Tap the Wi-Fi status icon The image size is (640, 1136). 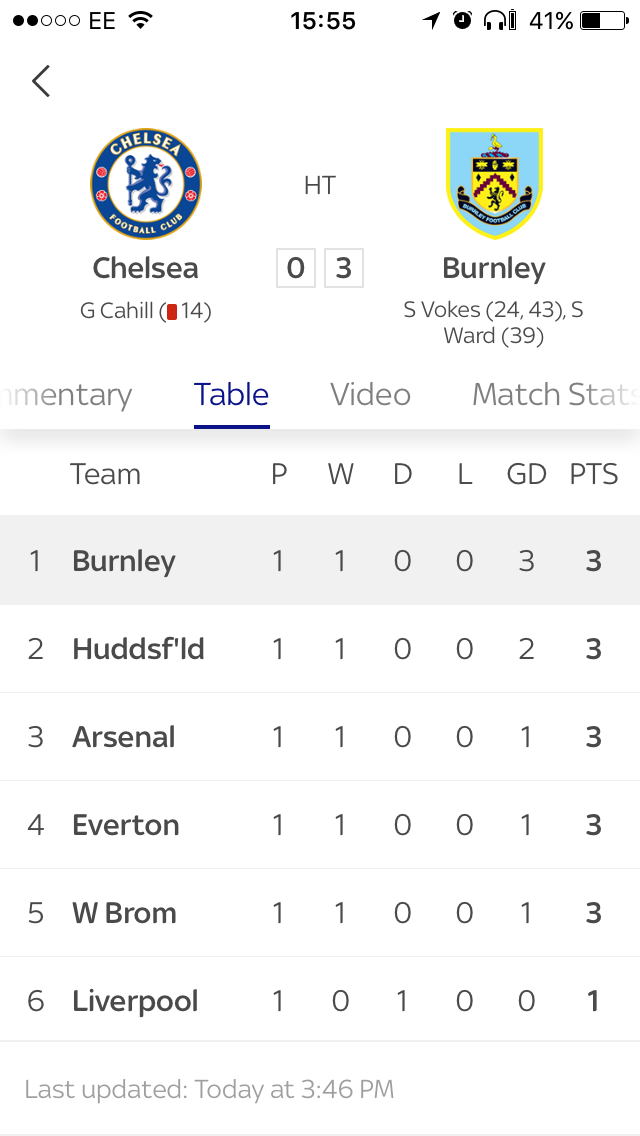[141, 20]
